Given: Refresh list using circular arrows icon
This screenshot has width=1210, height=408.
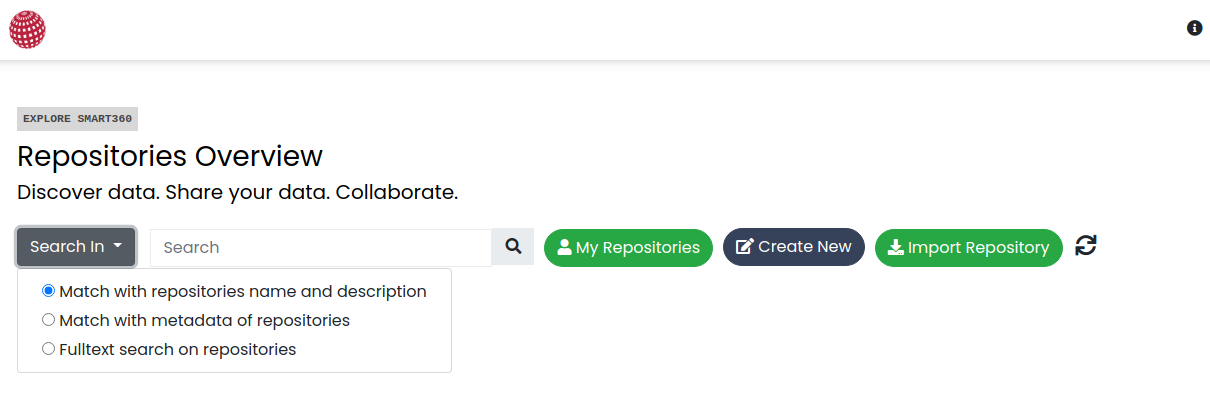Looking at the screenshot, I should [1086, 245].
